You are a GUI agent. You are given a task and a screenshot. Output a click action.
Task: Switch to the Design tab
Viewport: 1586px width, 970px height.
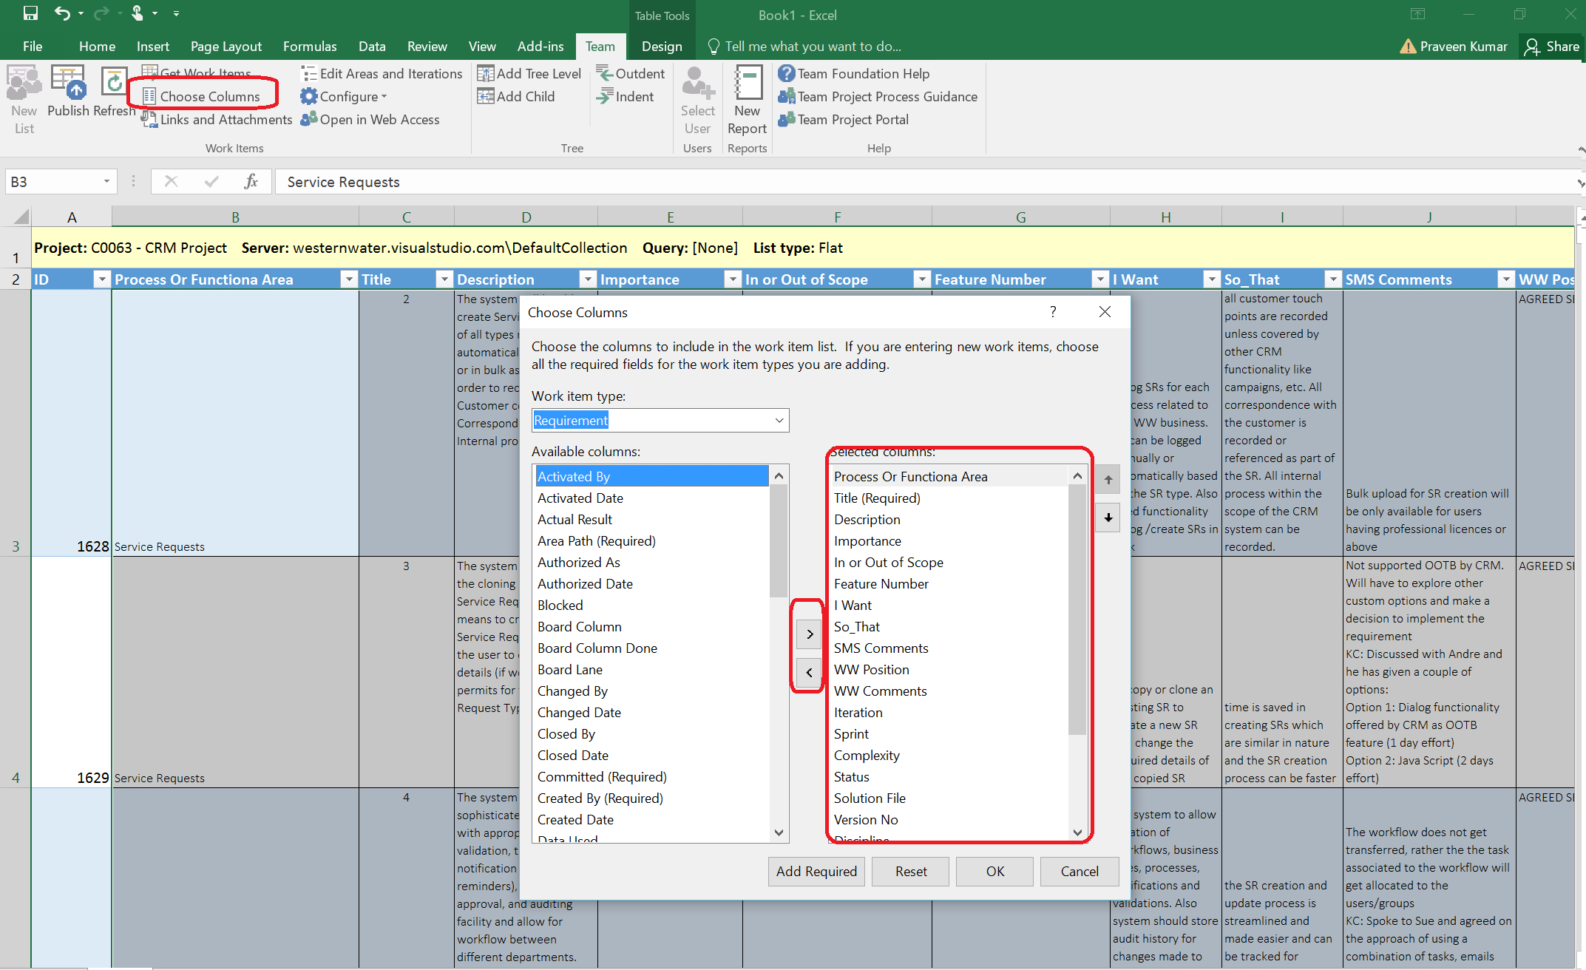662,46
